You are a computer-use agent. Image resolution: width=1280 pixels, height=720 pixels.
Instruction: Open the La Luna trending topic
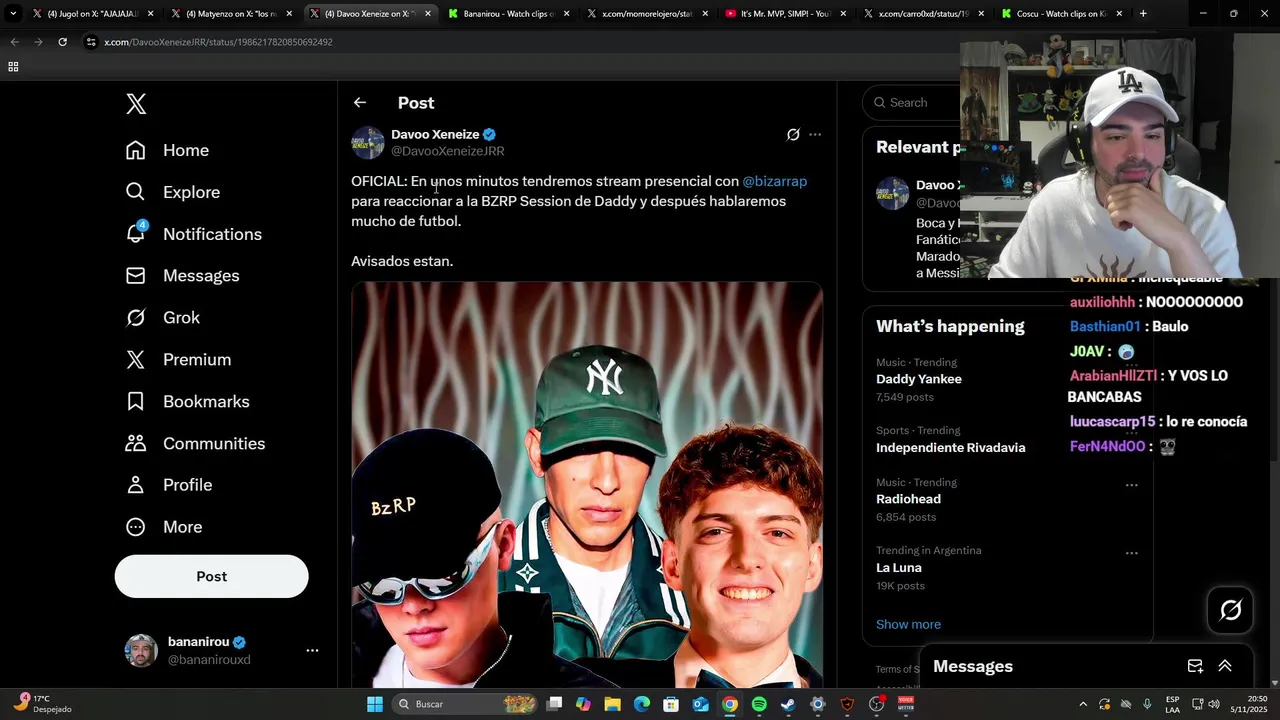[898, 568]
